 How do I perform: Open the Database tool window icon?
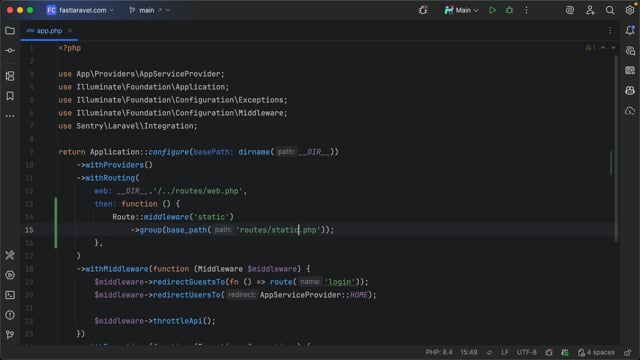coord(630,71)
